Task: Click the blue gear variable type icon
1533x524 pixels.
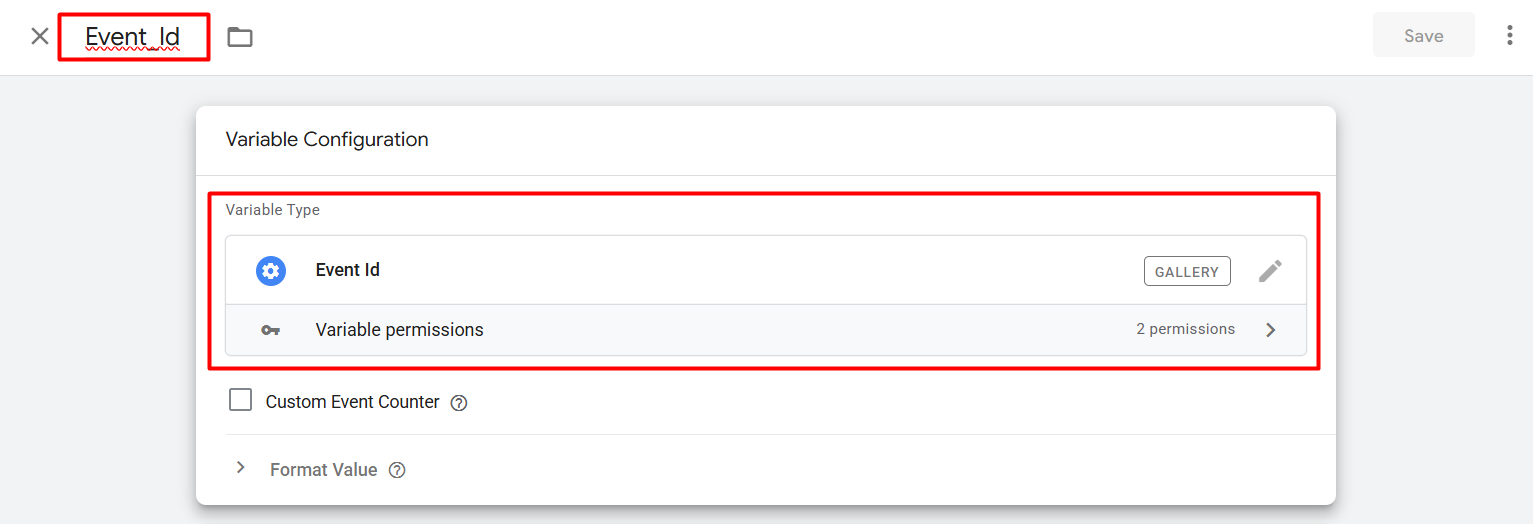Action: coord(271,271)
